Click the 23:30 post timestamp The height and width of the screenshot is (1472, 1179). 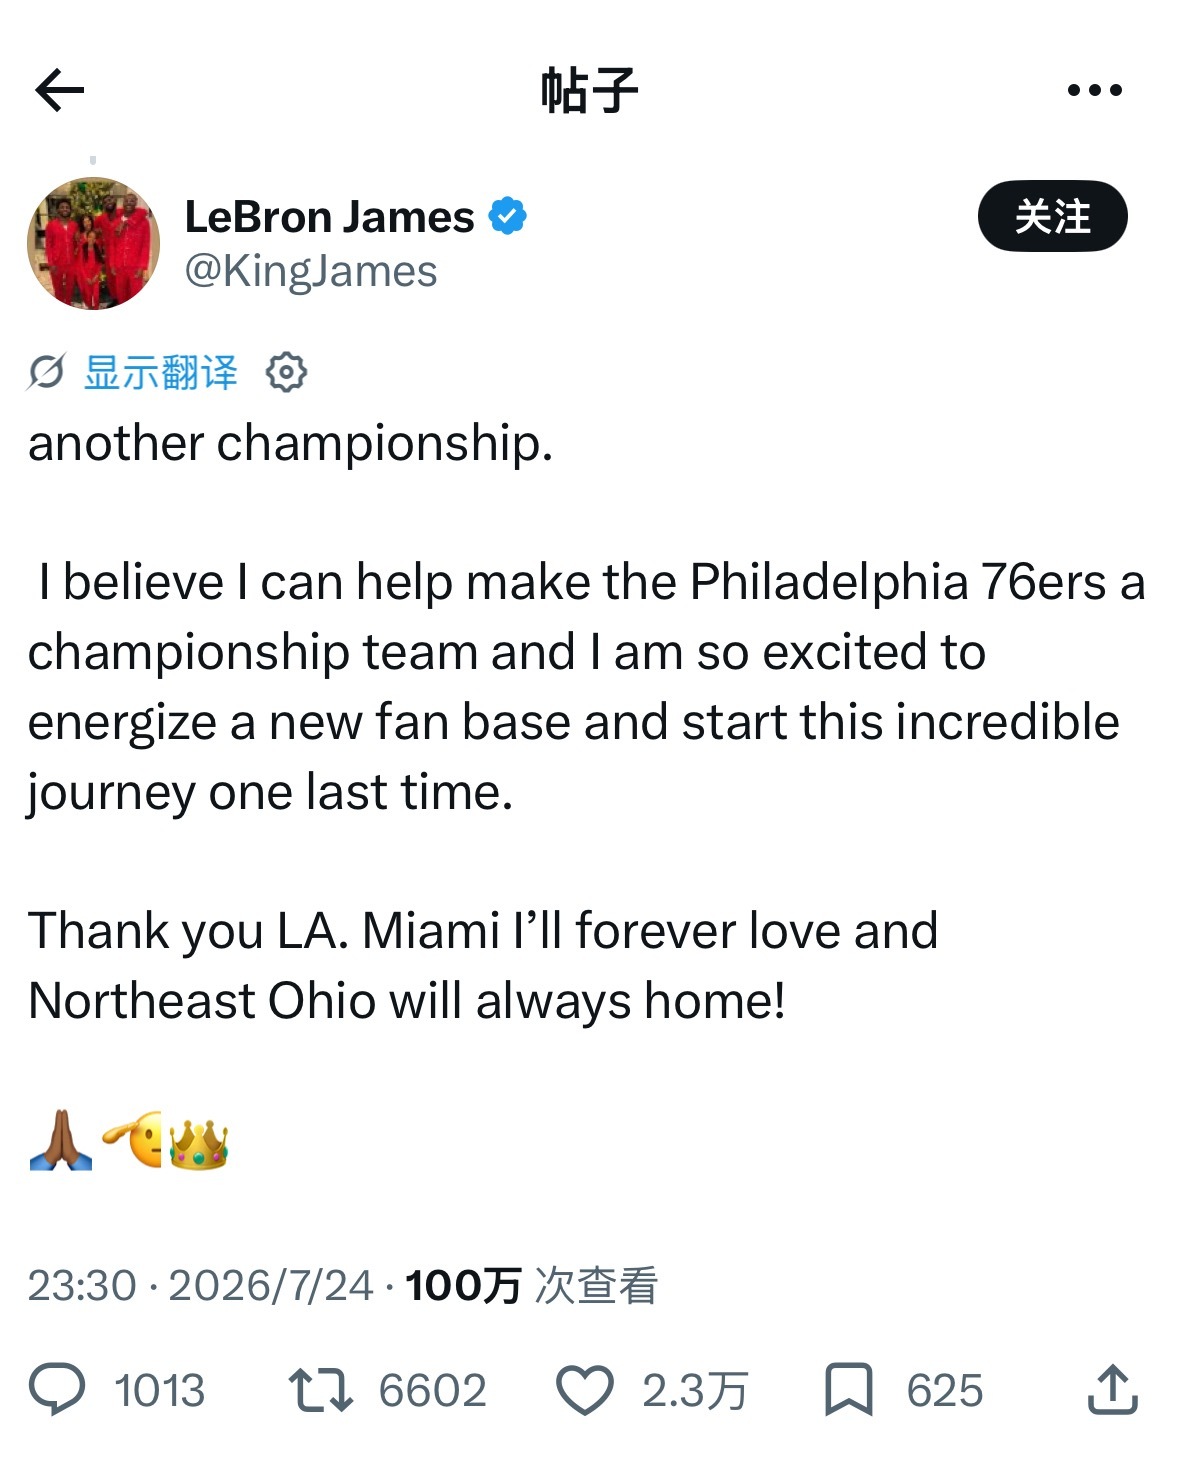click(82, 1286)
